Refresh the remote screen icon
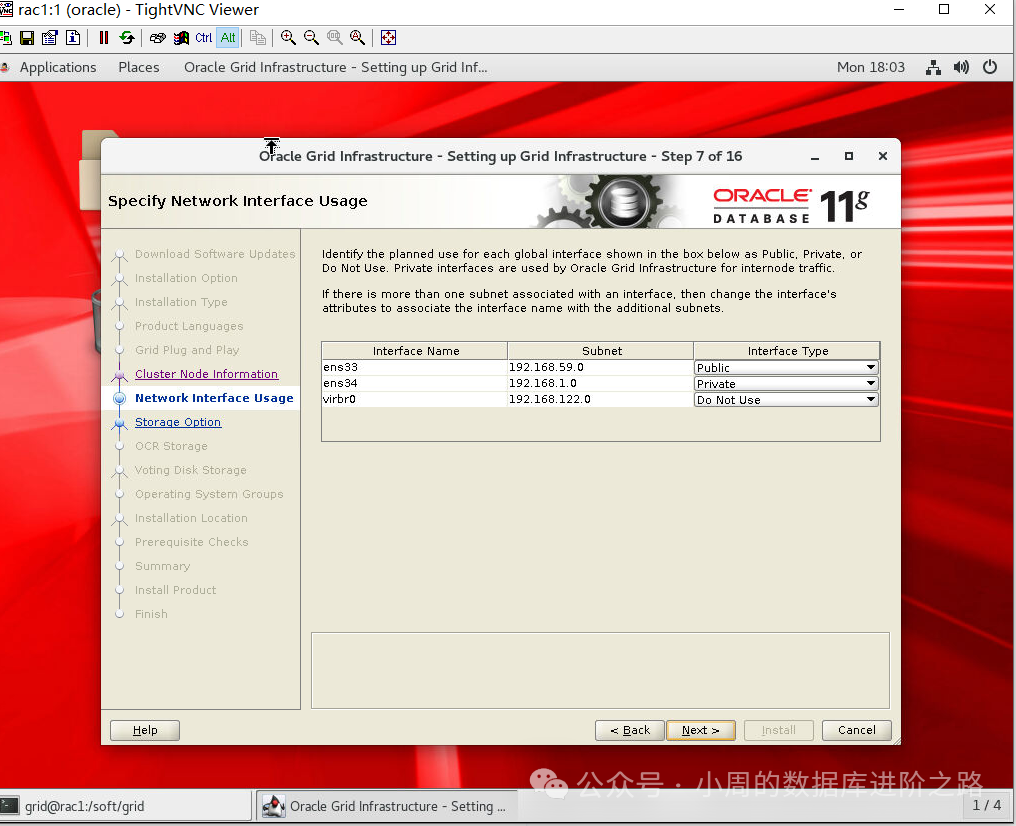The width and height of the screenshot is (1016, 826). (x=127, y=38)
